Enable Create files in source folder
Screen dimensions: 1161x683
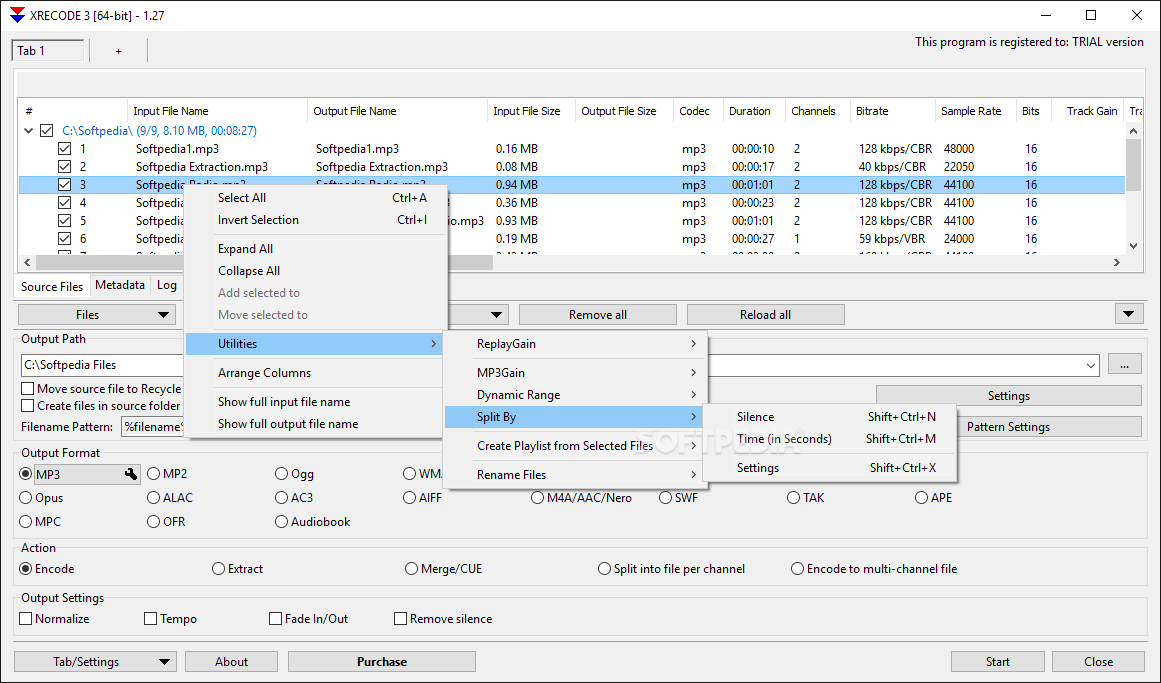click(x=28, y=406)
